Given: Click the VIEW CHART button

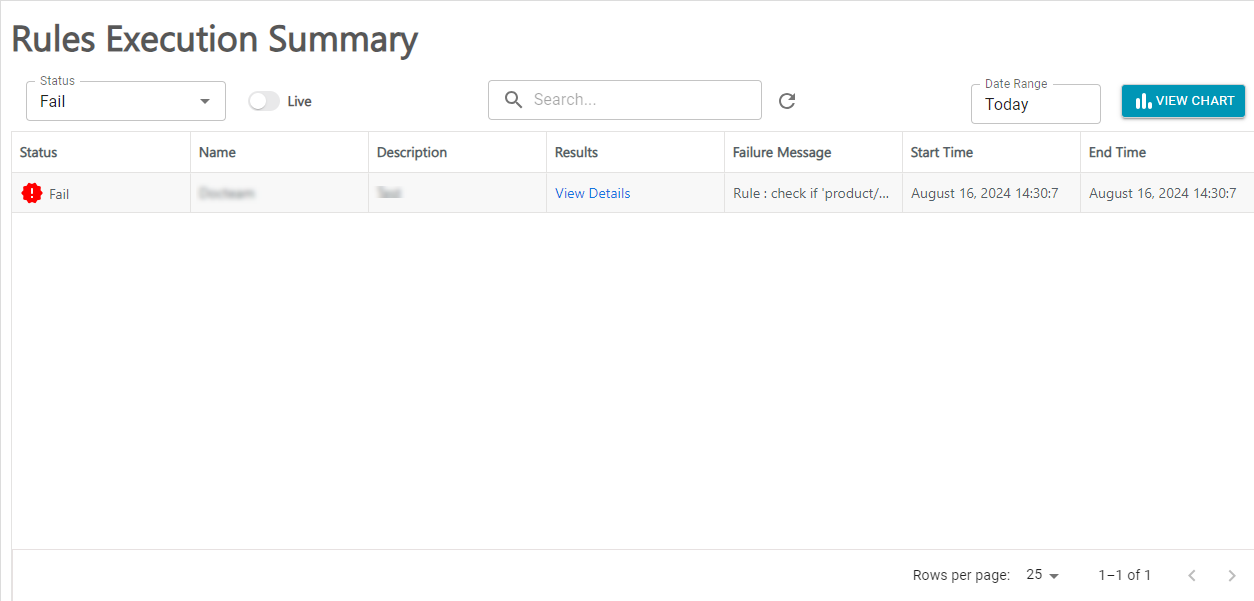Looking at the screenshot, I should coord(1183,101).
